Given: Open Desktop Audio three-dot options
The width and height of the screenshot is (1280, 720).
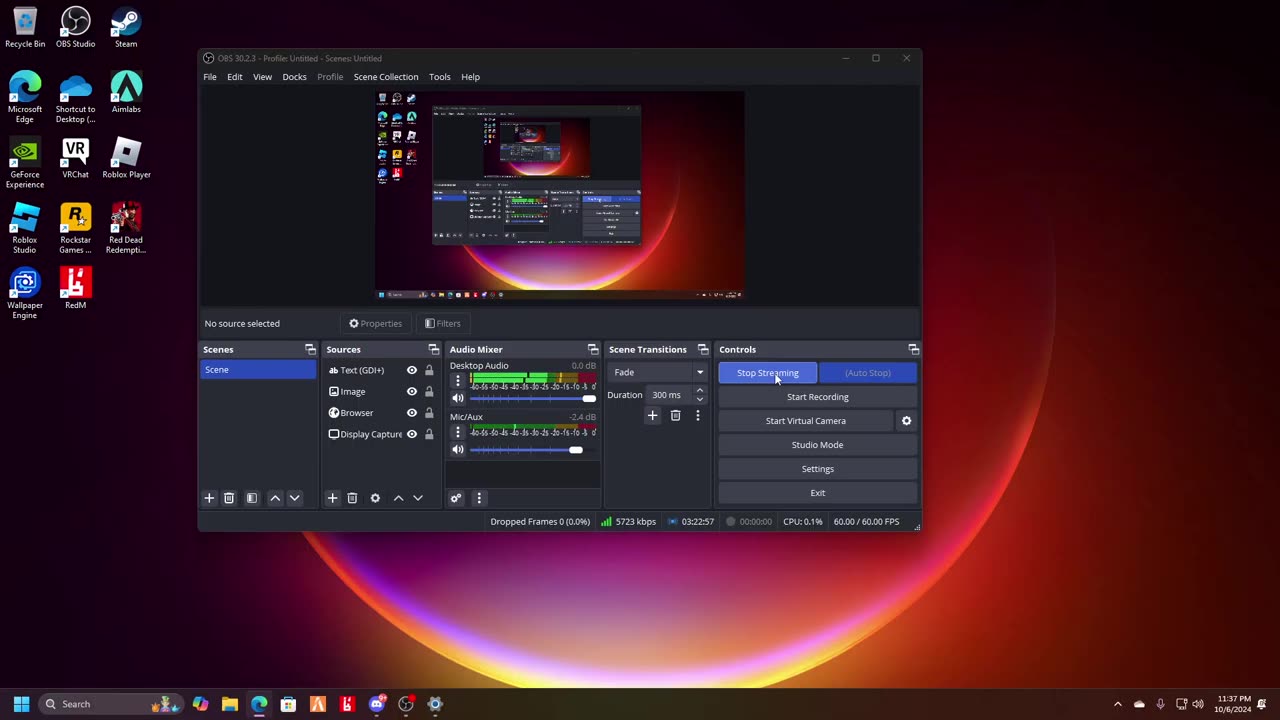Looking at the screenshot, I should point(458,380).
